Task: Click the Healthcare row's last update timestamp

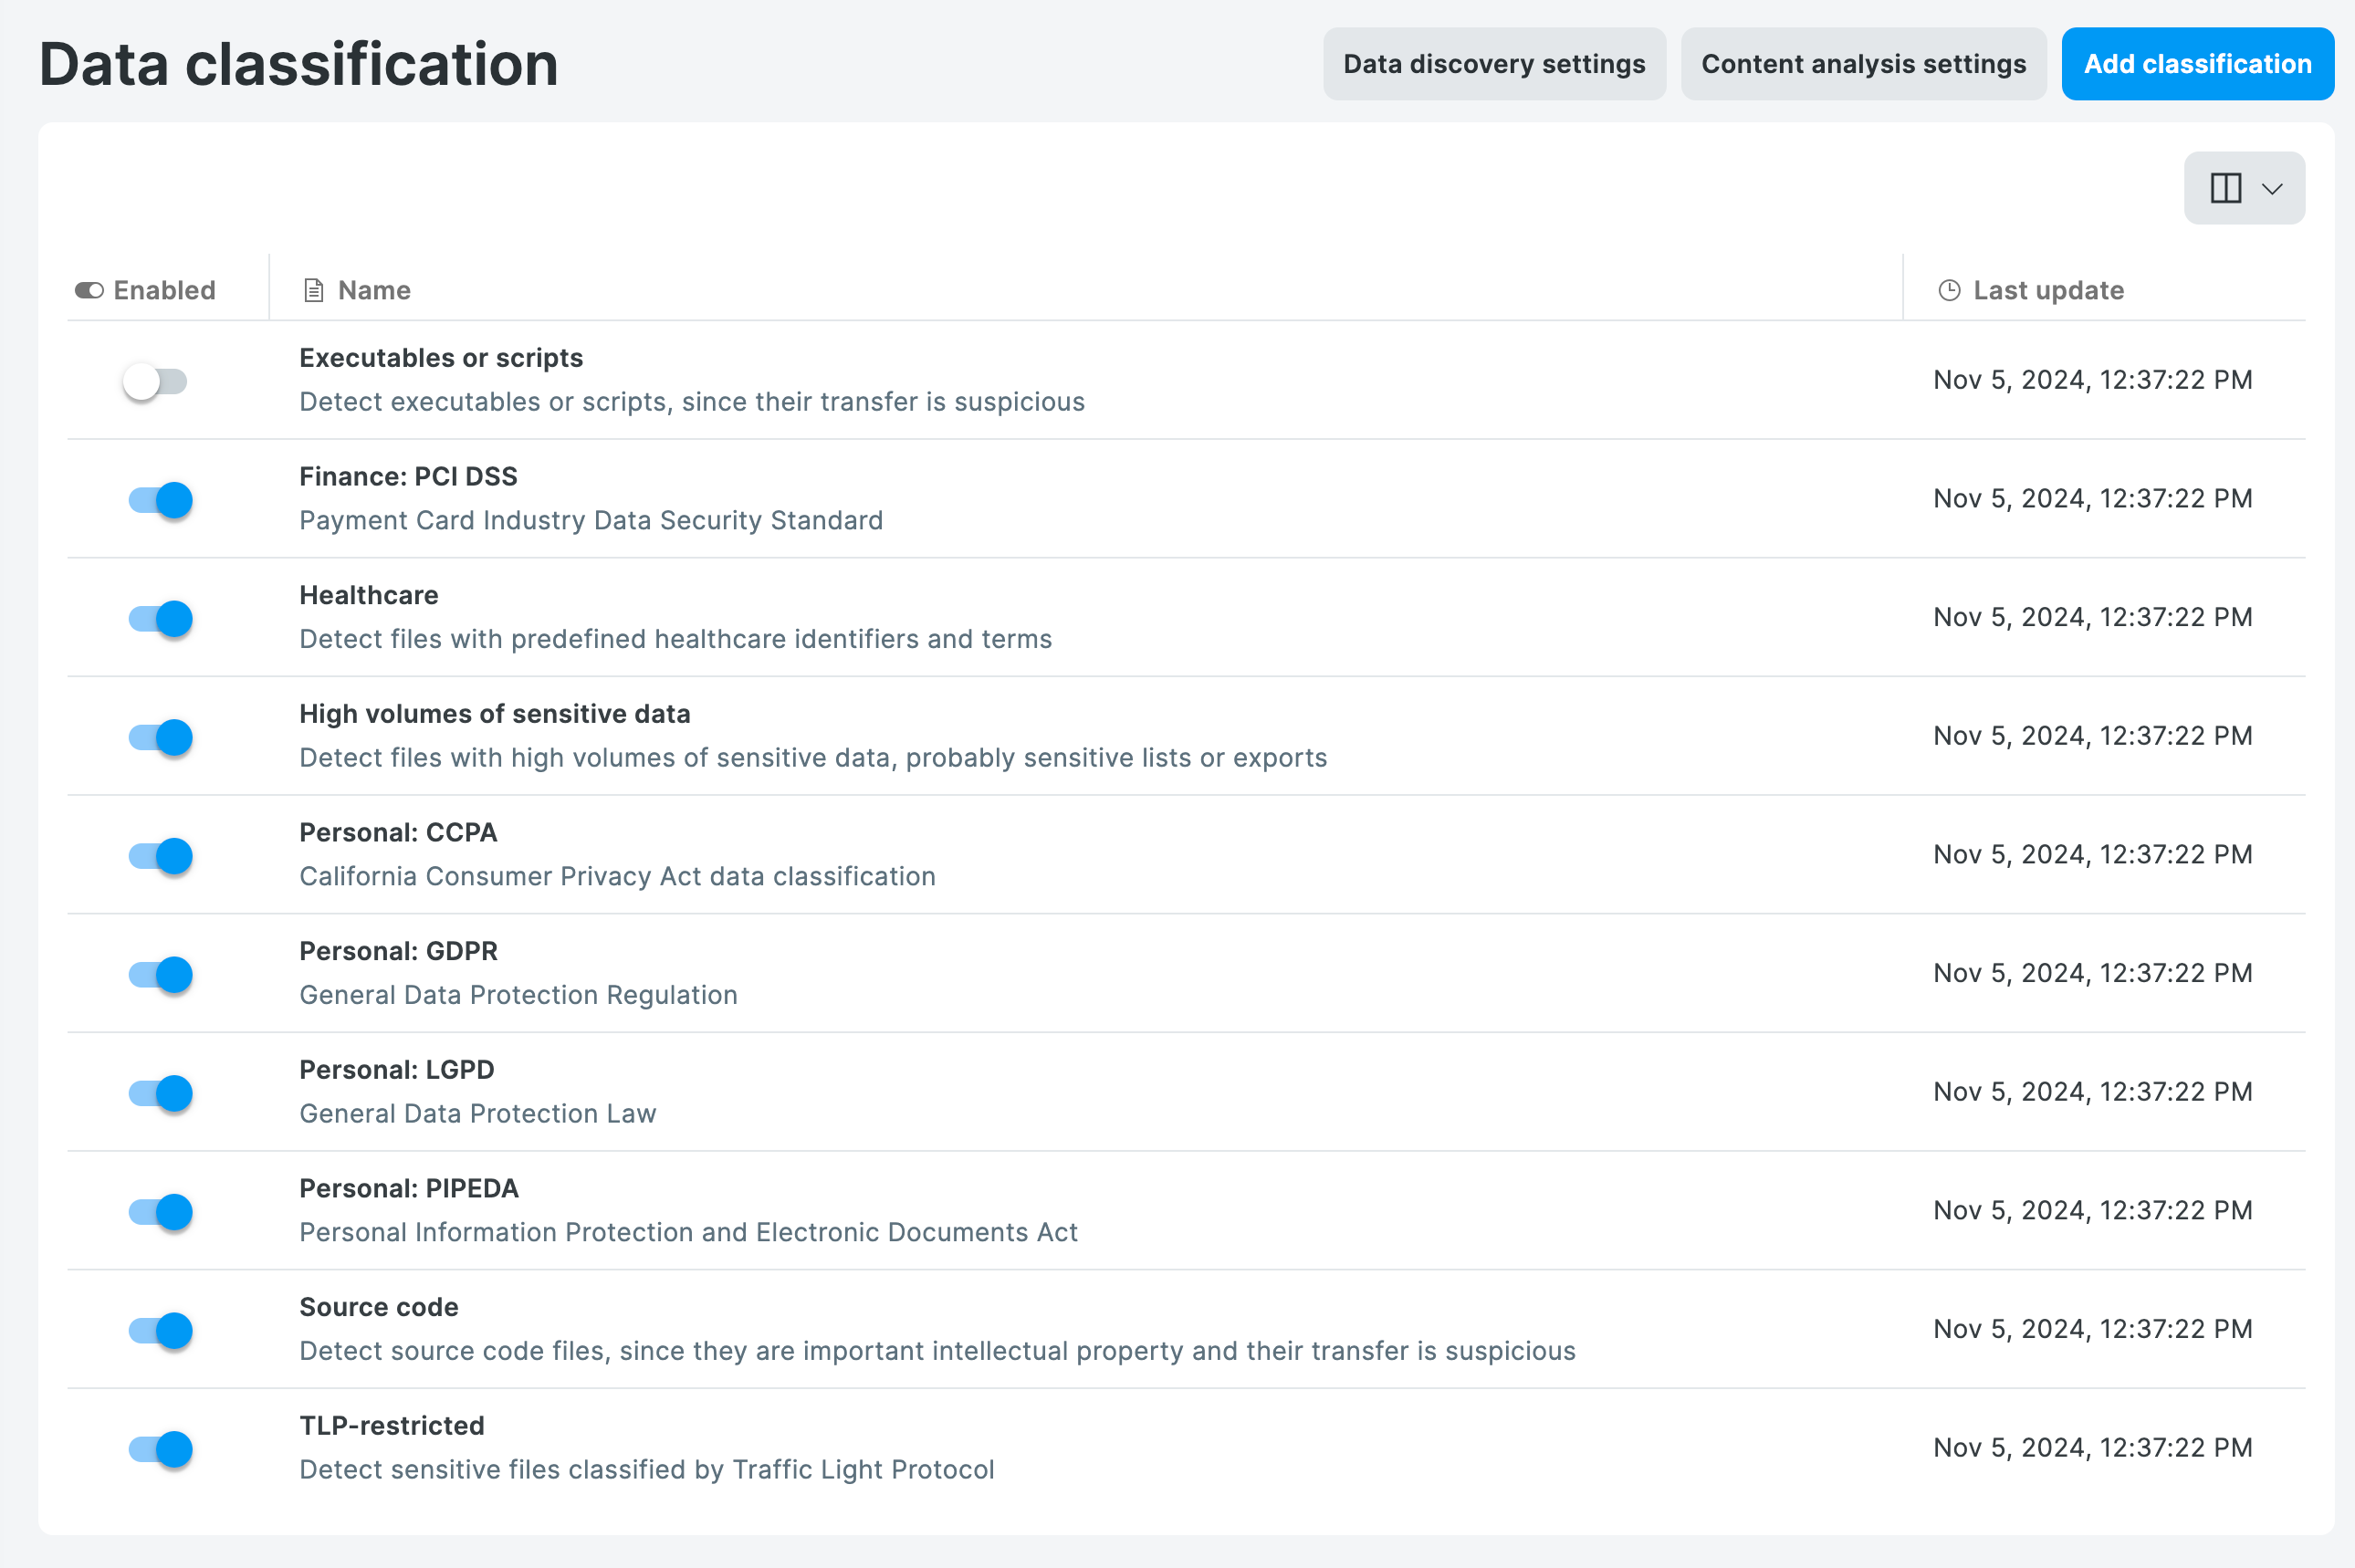Action: click(2092, 617)
